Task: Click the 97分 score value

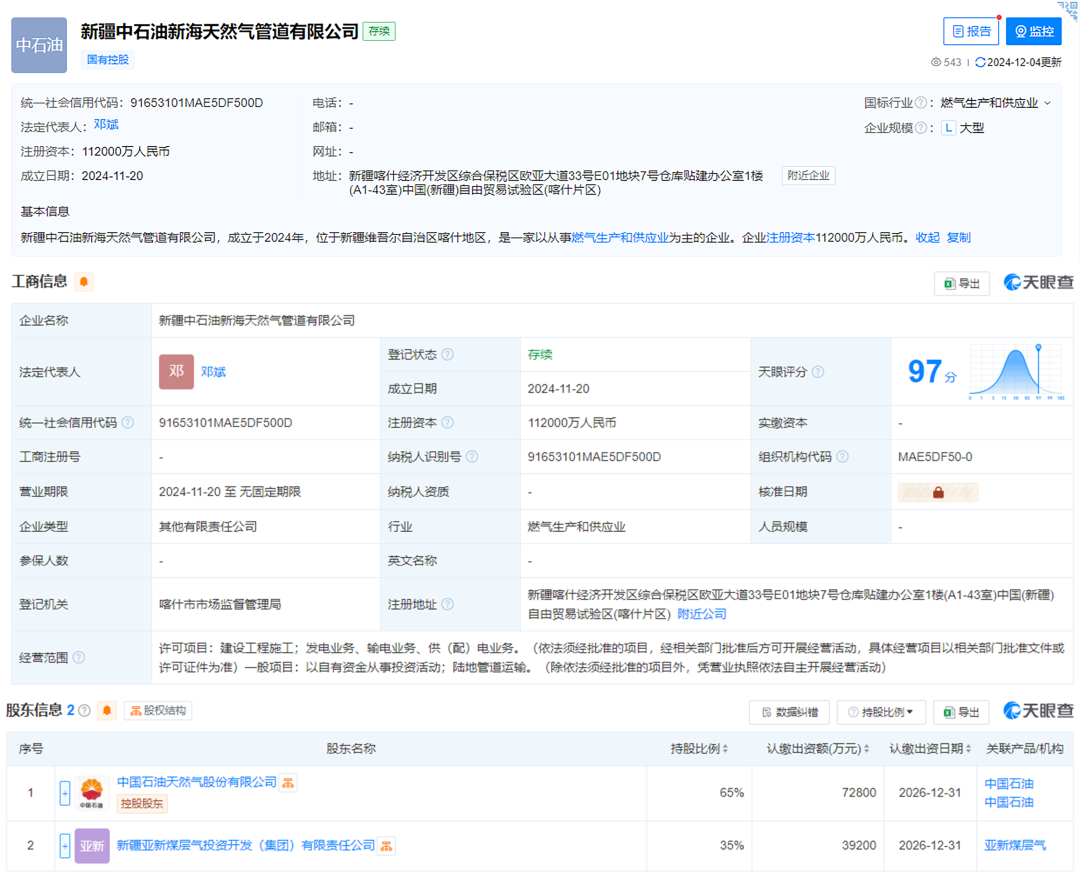Action: point(933,371)
